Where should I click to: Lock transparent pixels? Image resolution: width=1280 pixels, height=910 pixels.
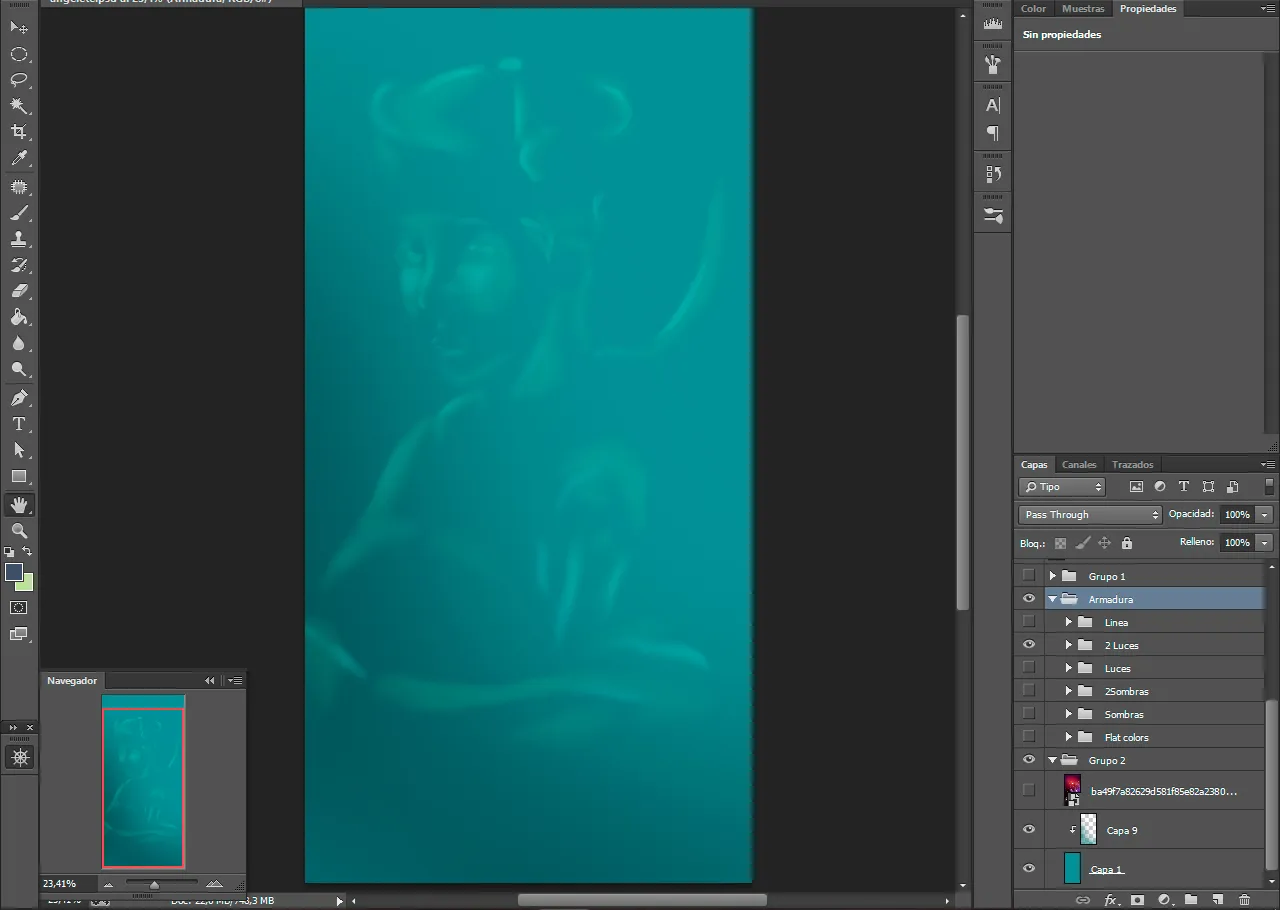click(x=1060, y=543)
